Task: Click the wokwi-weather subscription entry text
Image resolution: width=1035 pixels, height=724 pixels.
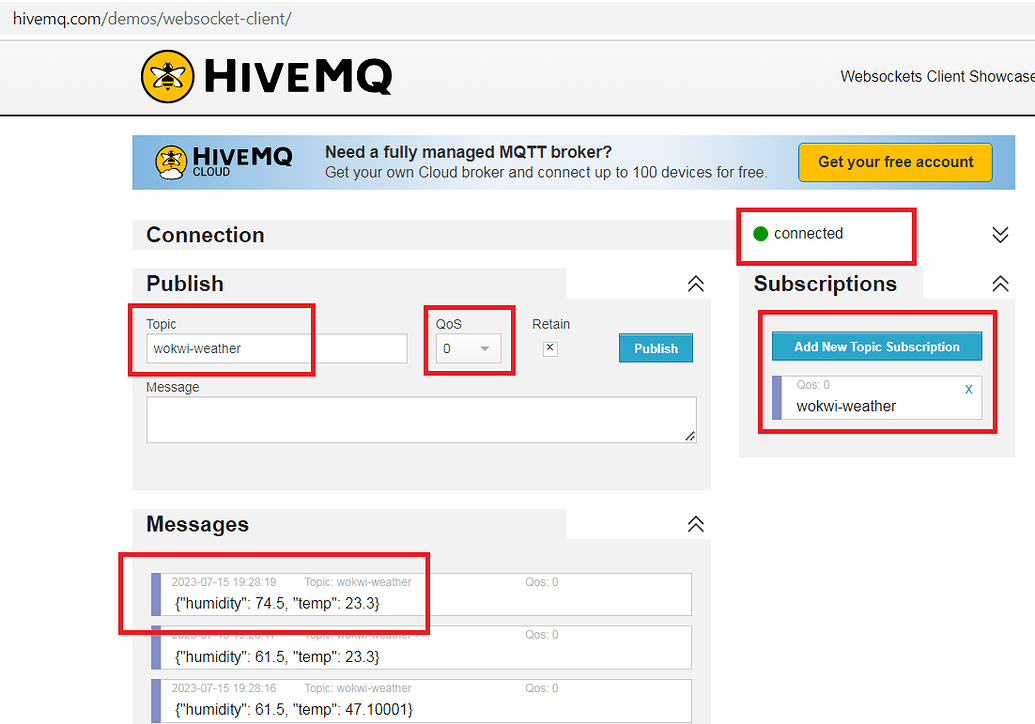Action: (x=846, y=407)
